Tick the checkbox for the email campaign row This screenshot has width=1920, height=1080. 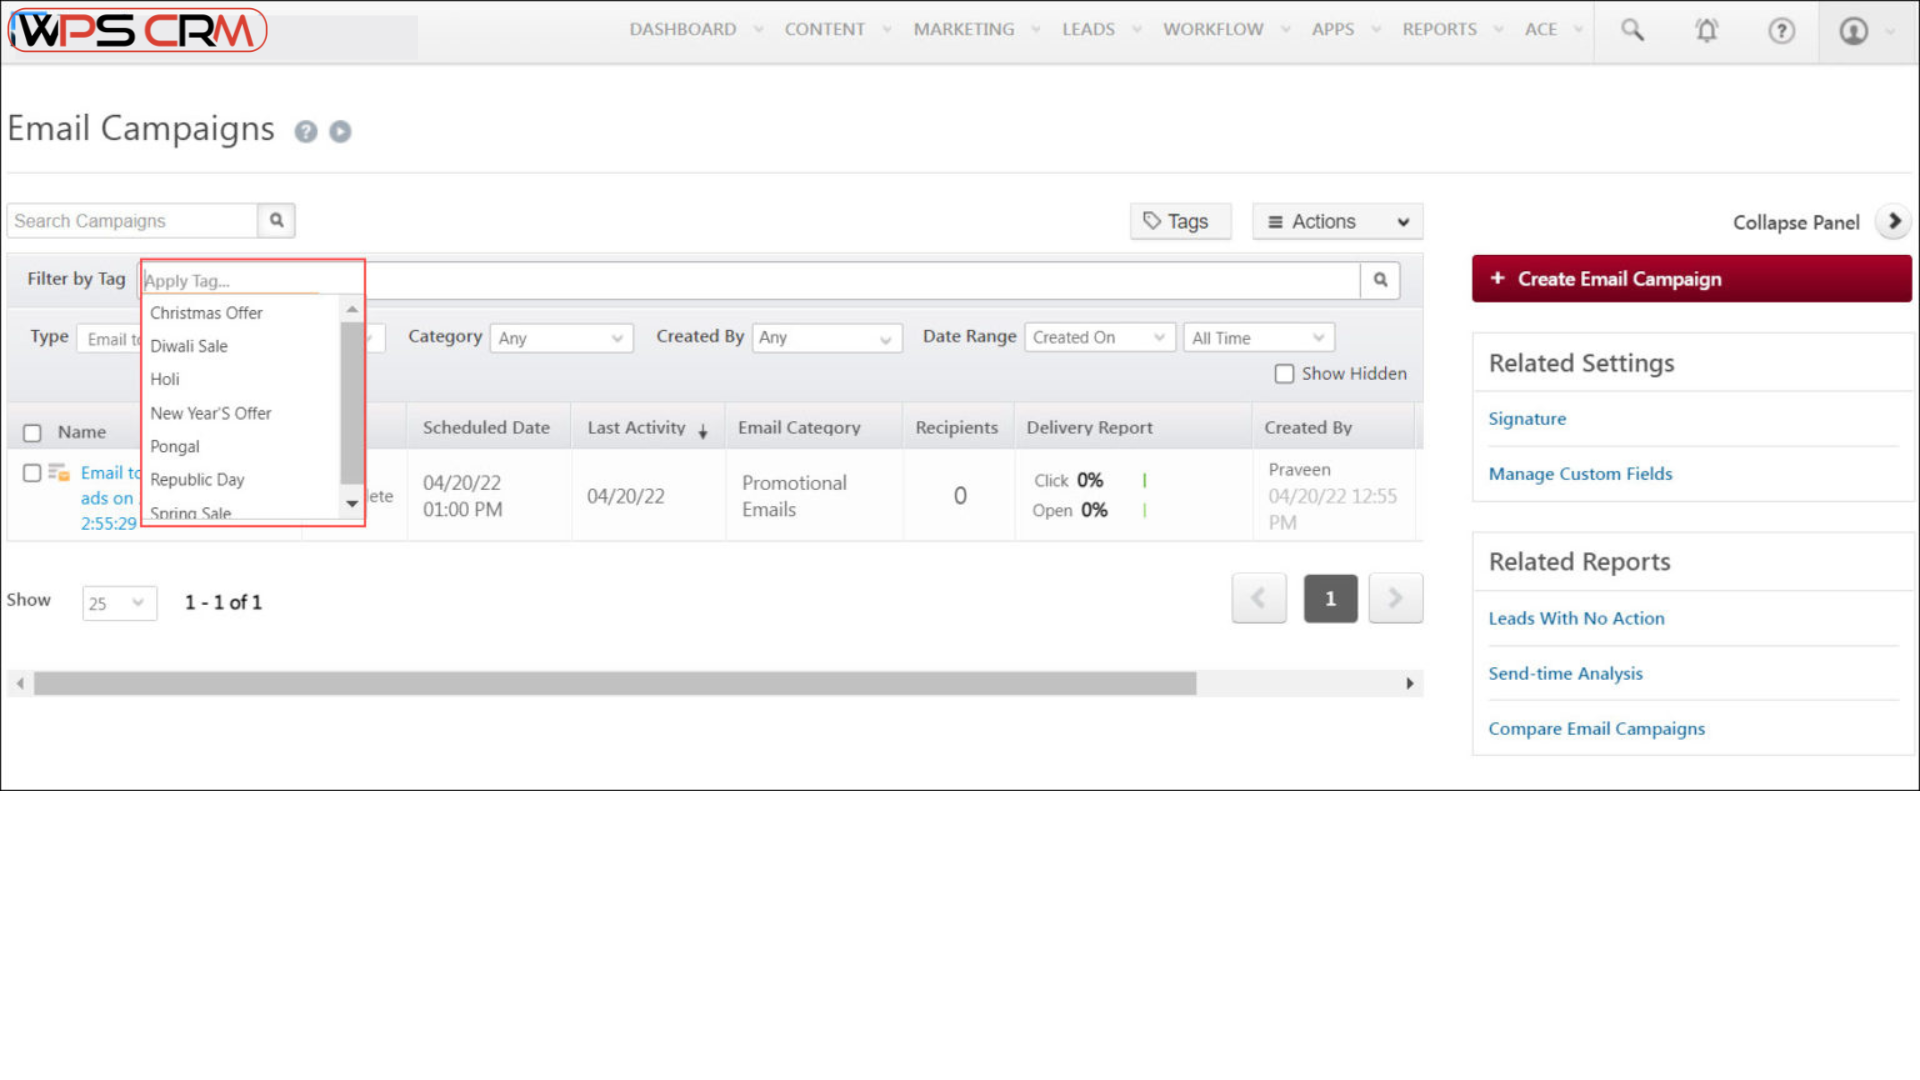coord(32,473)
